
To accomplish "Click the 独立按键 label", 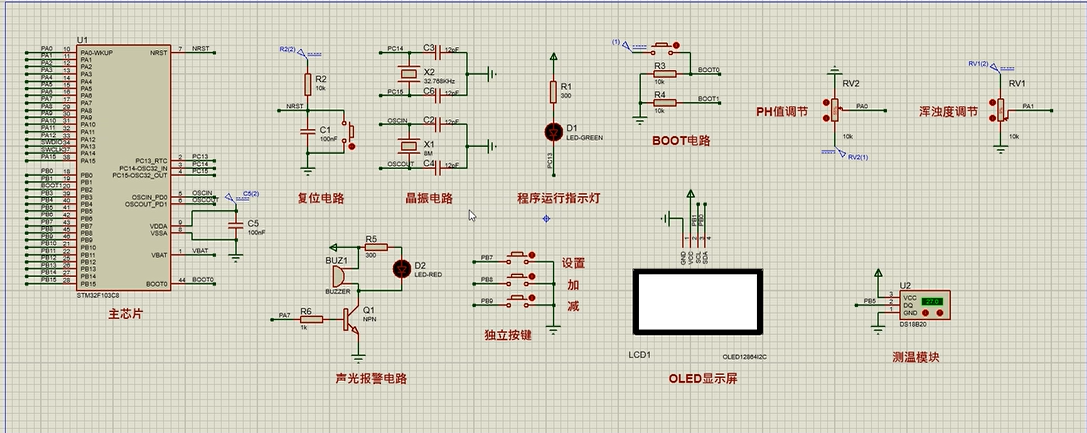I will pyautogui.click(x=508, y=335).
